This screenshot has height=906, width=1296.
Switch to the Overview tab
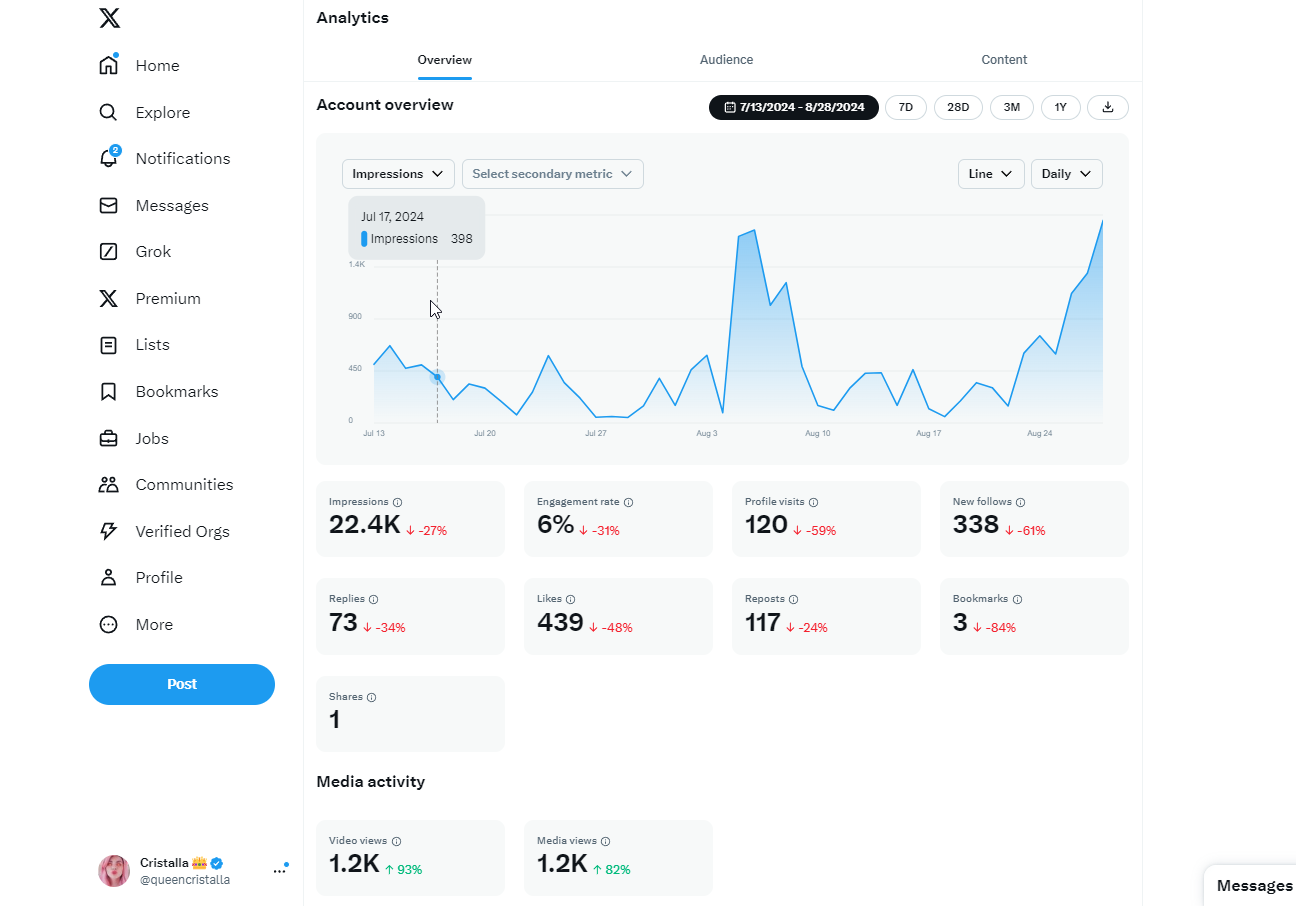[445, 60]
